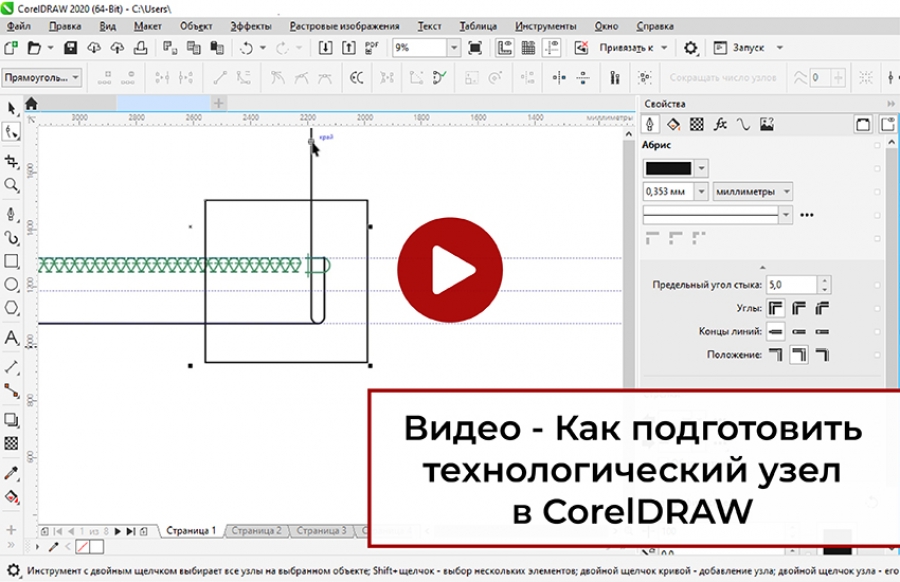Expand the Привязать к dropdown
The height and width of the screenshot is (582, 900).
pyautogui.click(x=664, y=48)
